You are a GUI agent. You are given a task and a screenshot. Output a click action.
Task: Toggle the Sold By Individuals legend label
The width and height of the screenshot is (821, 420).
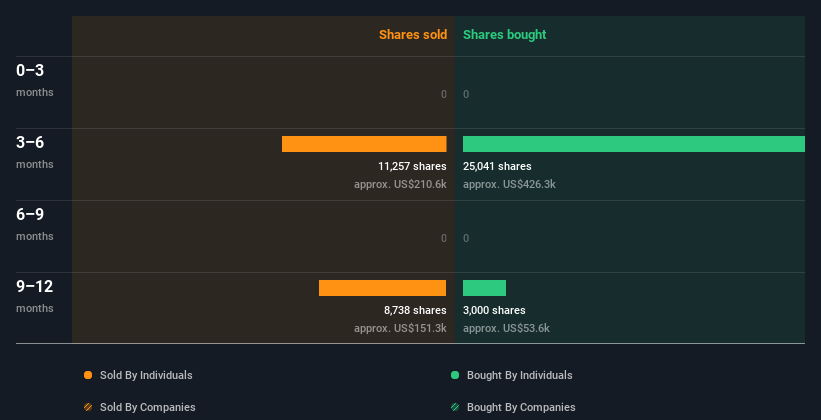(x=146, y=375)
